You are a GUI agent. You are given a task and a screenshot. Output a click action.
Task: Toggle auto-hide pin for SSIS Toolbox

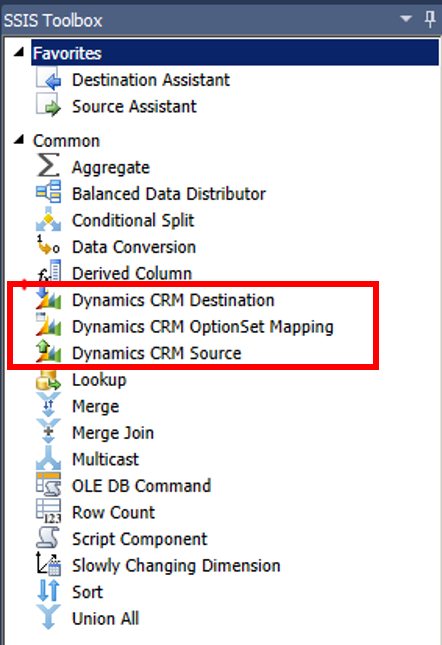[430, 19]
